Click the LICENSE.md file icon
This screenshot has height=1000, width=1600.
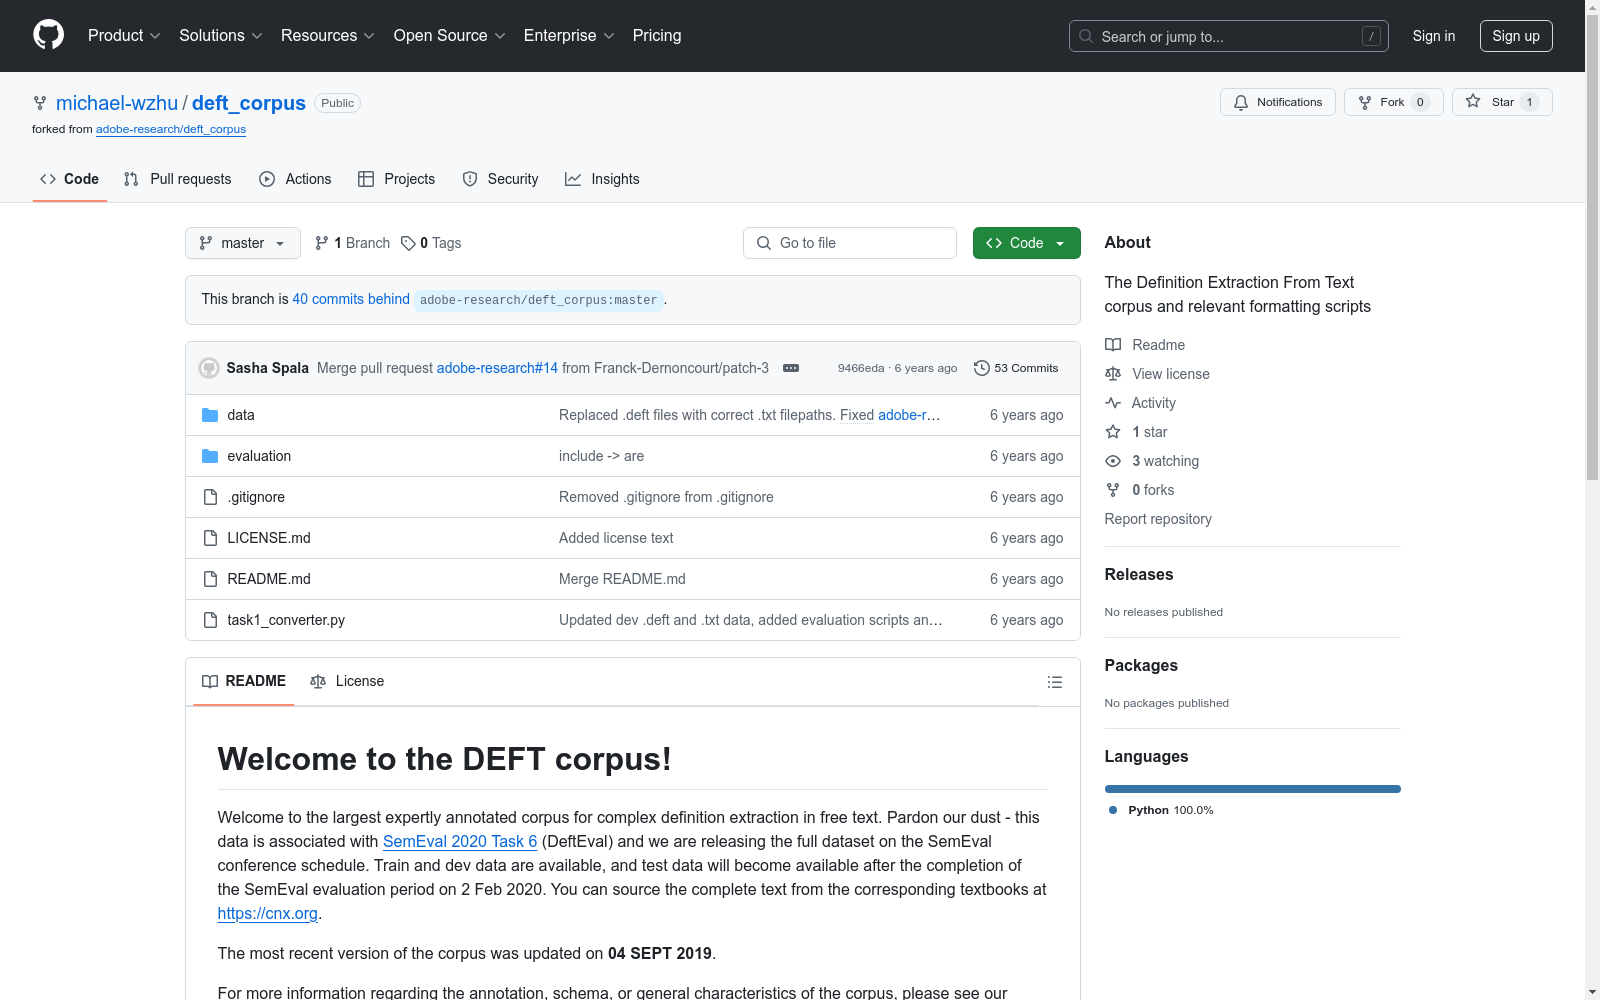210,538
